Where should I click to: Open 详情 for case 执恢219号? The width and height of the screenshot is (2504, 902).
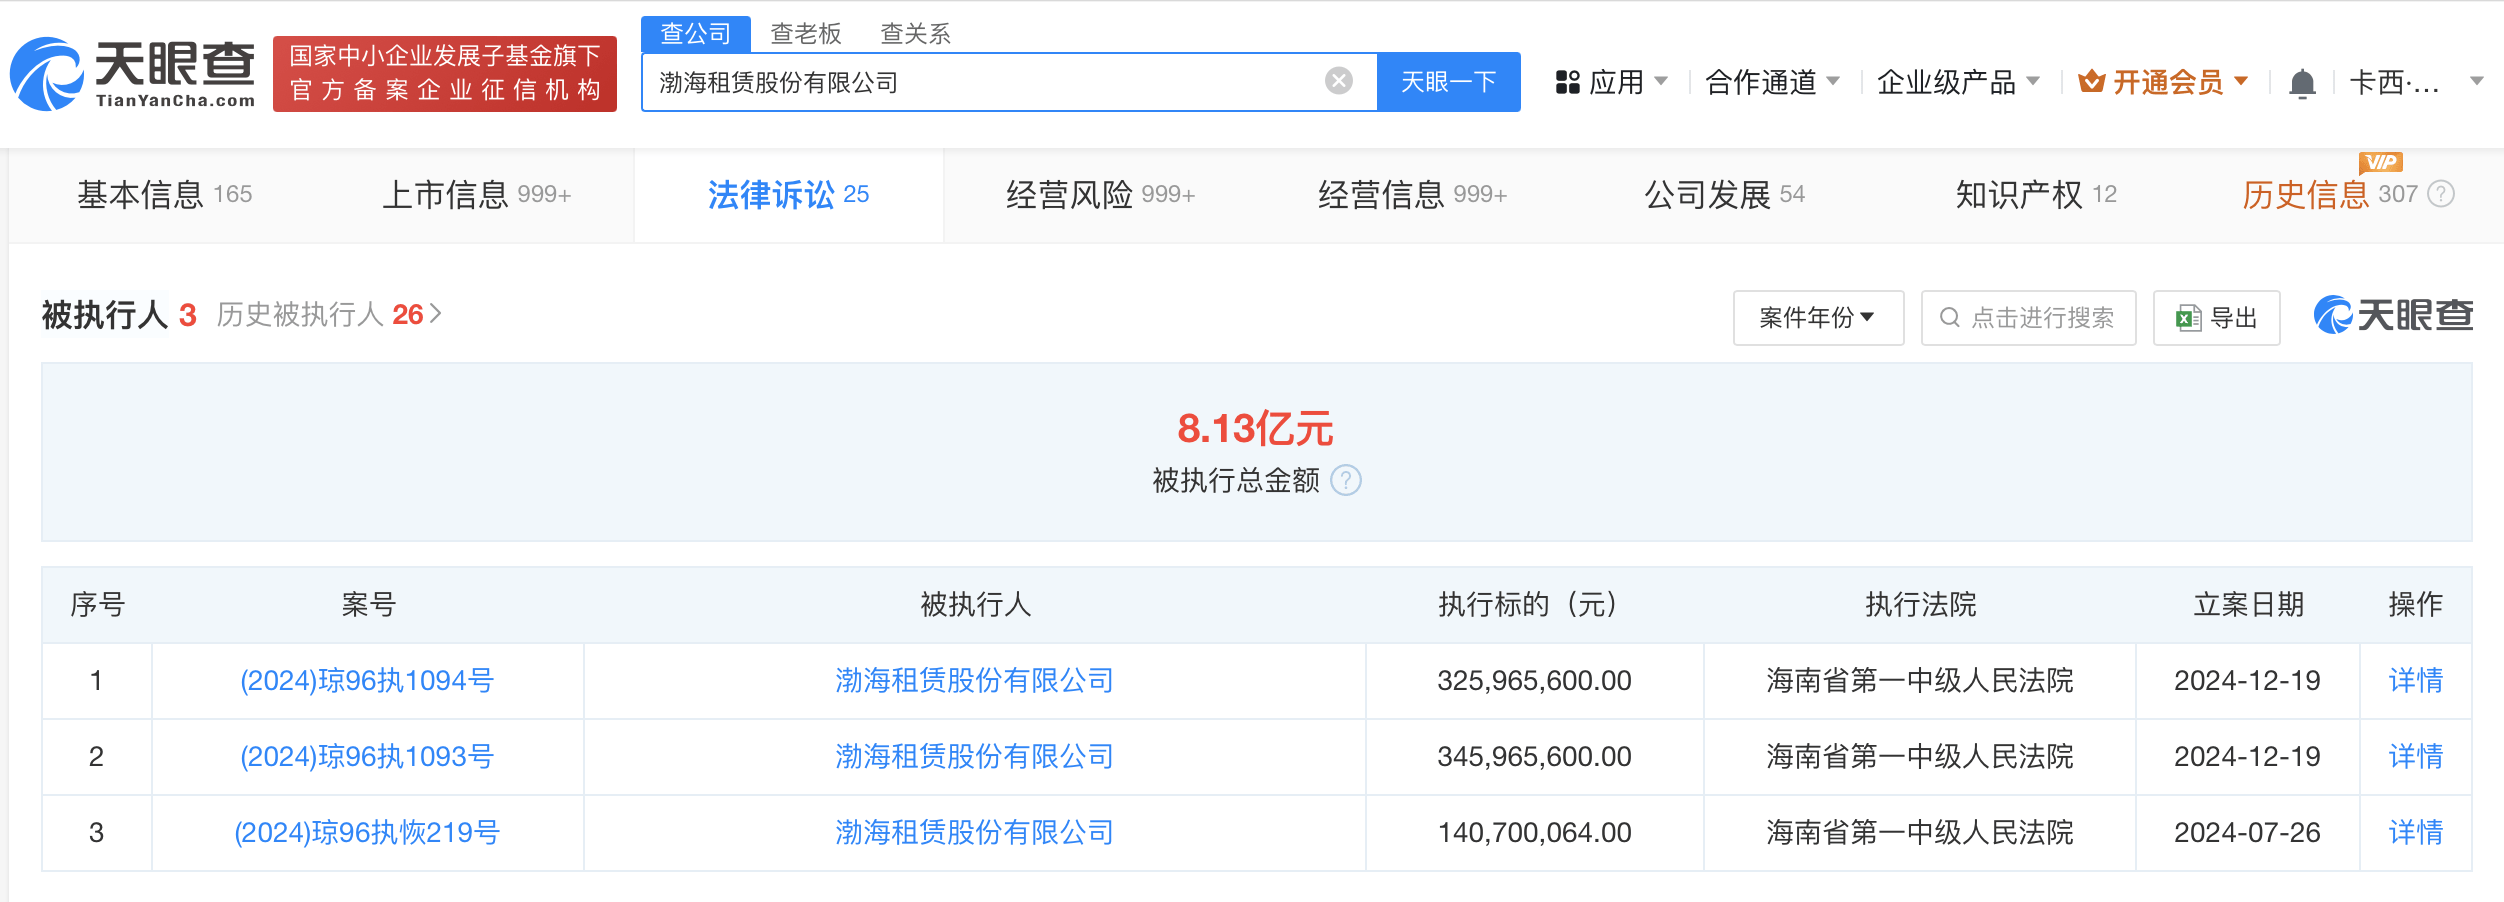pos(2415,833)
